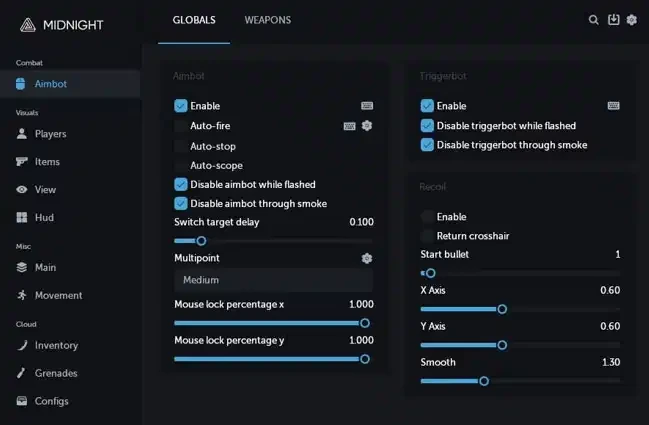Viewport: 649px width, 425px height.
Task: Toggle Triggerbot Enable checkbox
Action: [x=427, y=106]
